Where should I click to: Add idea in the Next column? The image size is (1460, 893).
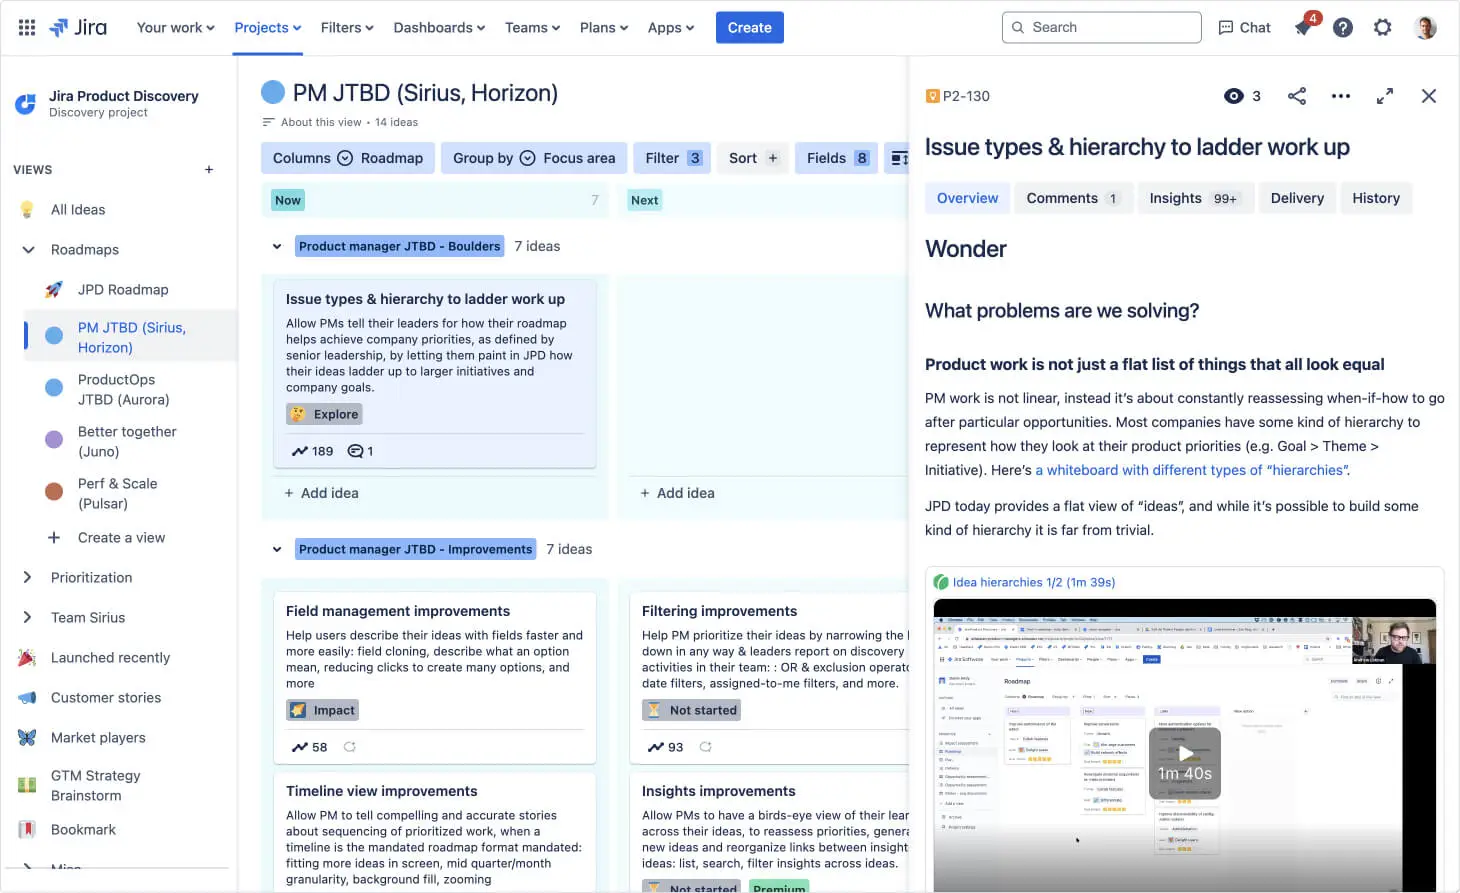coord(677,493)
